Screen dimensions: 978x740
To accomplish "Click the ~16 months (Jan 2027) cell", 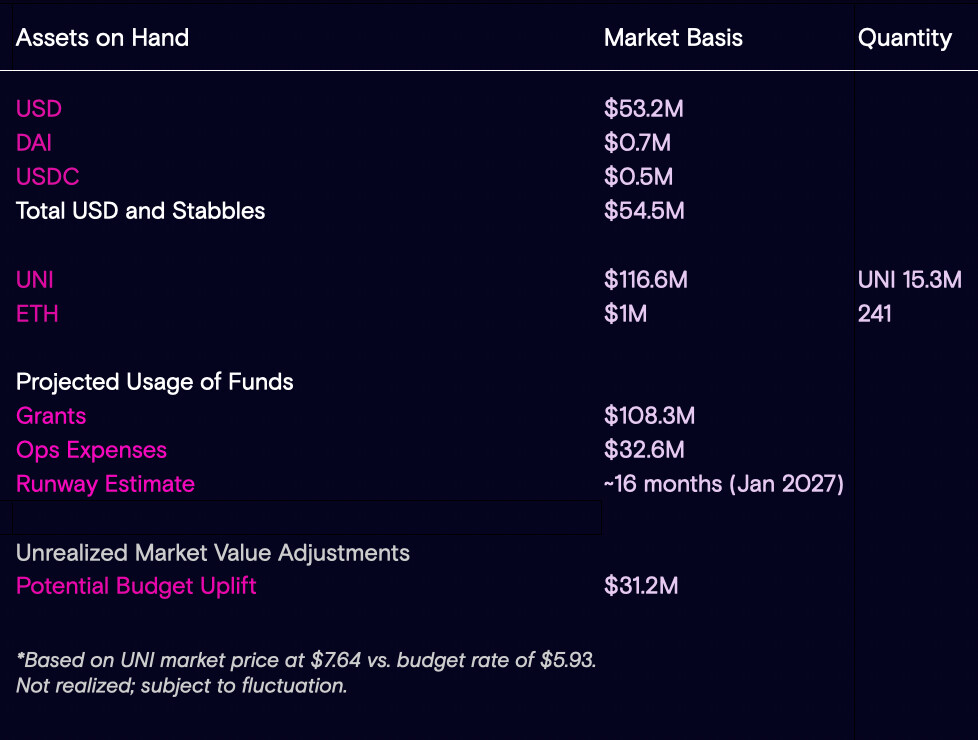I will tap(723, 484).
